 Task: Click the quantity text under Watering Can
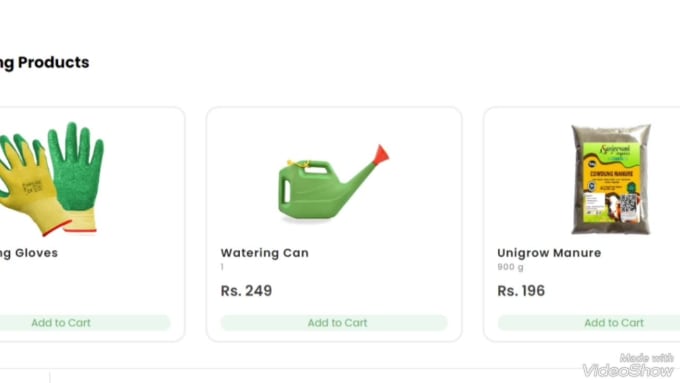click(222, 267)
